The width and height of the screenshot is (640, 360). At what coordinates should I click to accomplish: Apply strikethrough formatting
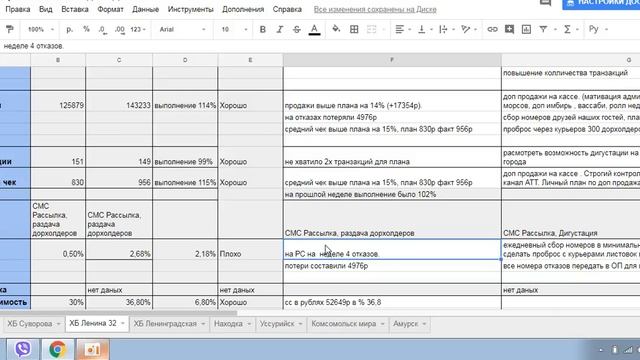297,29
